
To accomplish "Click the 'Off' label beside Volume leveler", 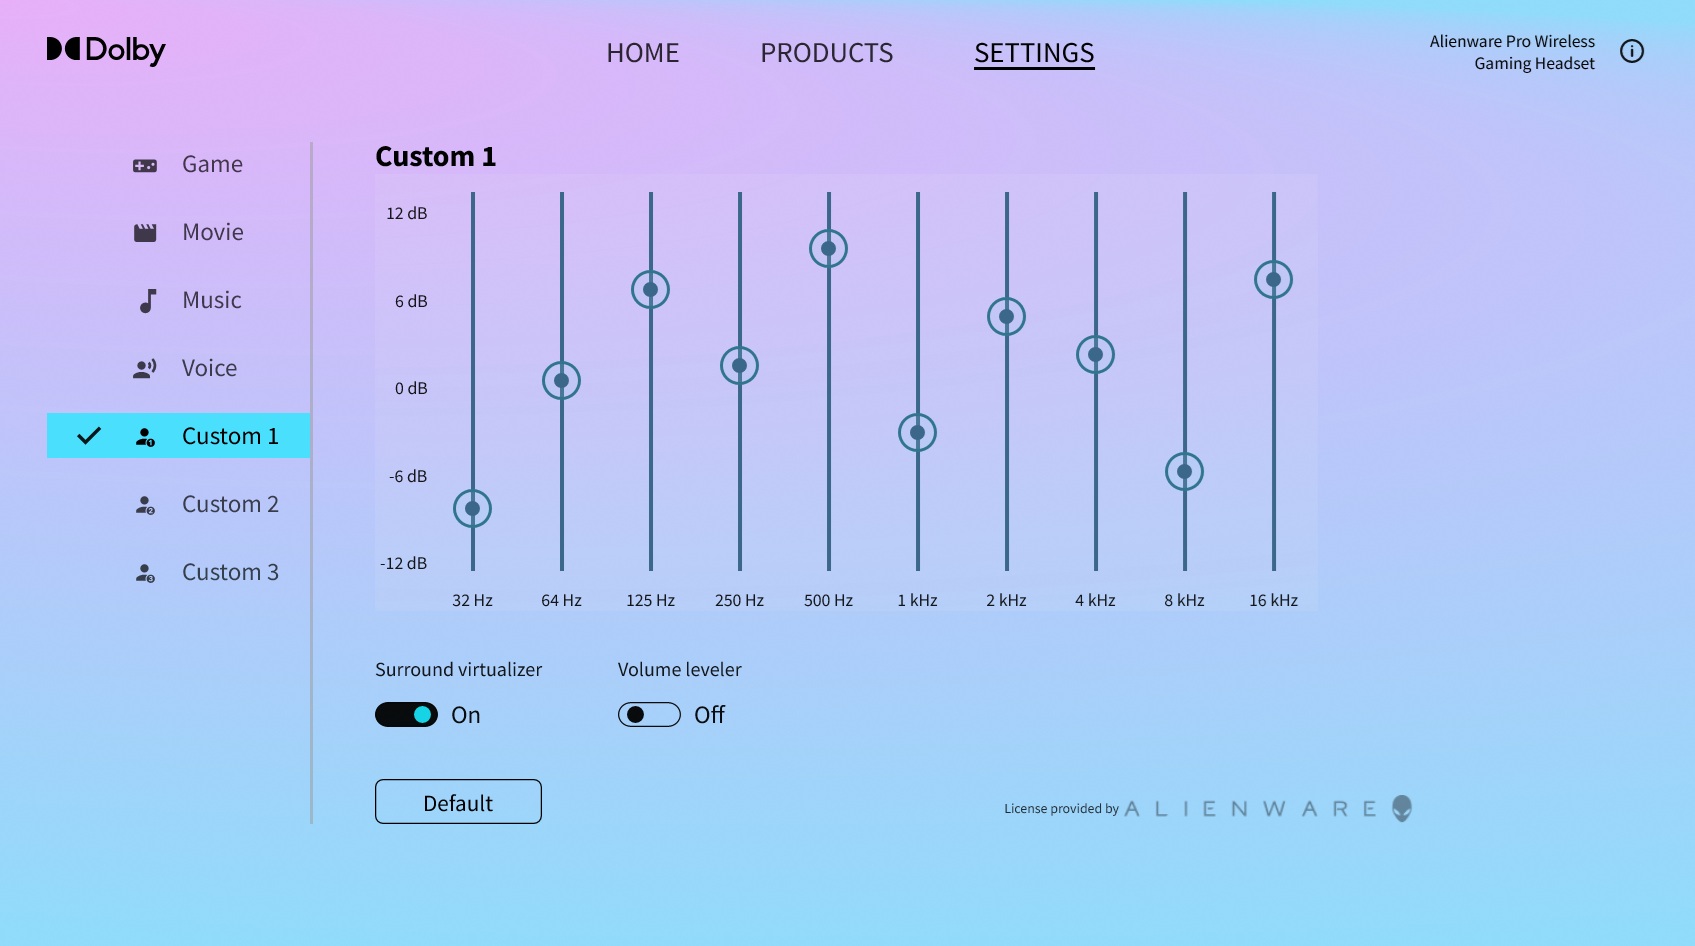I will [x=709, y=715].
